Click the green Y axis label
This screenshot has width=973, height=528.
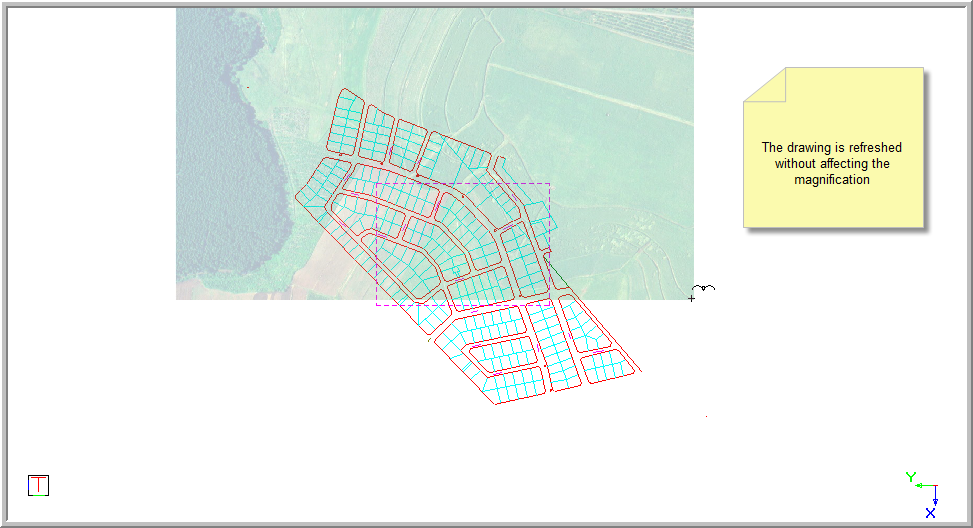[910, 477]
